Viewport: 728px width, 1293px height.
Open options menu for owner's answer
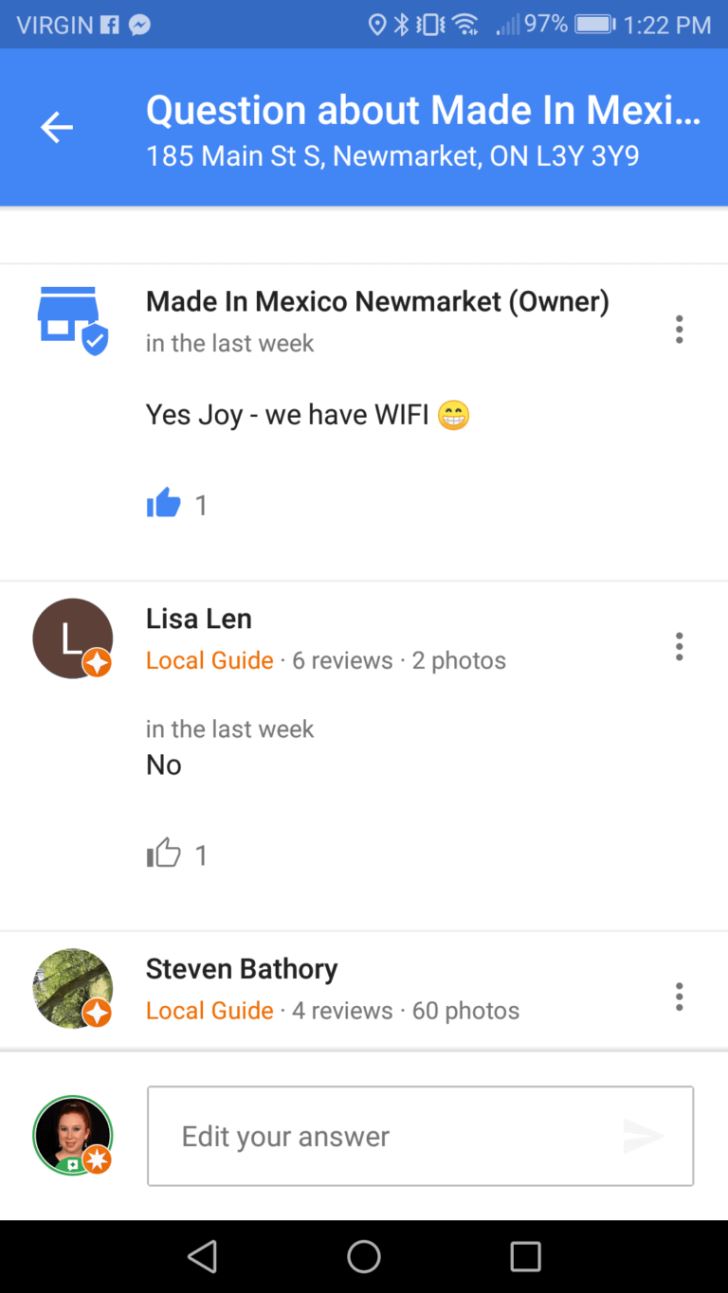679,329
